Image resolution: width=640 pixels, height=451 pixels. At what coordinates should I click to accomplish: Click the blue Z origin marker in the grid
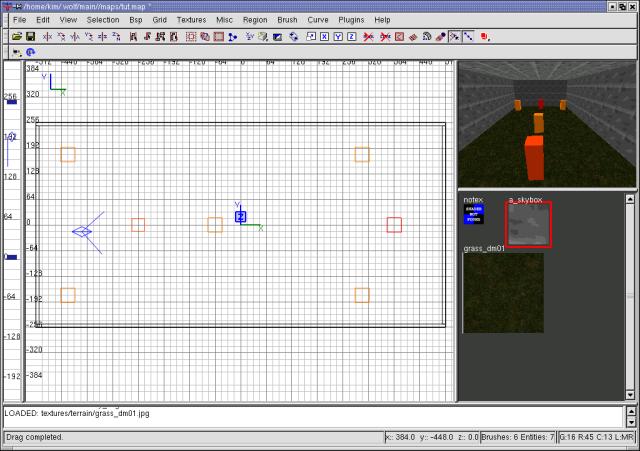[x=240, y=217]
